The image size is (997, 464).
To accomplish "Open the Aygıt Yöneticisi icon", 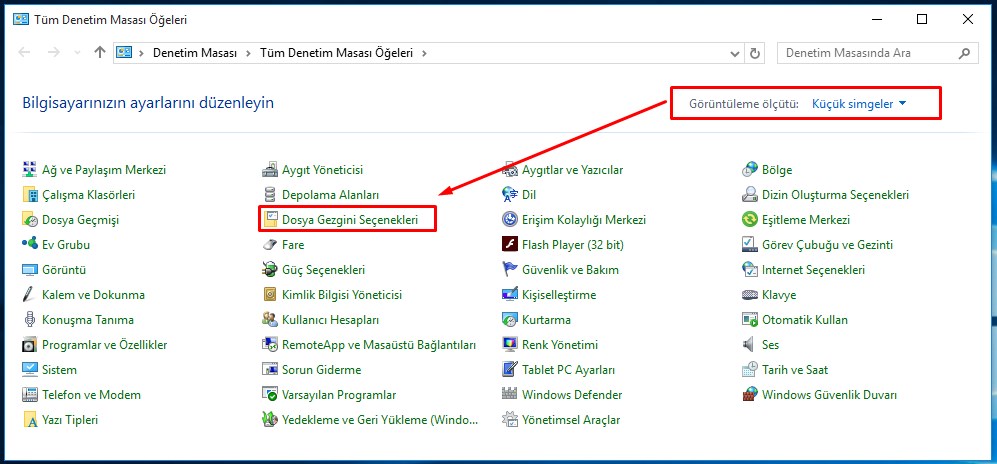I will (269, 170).
